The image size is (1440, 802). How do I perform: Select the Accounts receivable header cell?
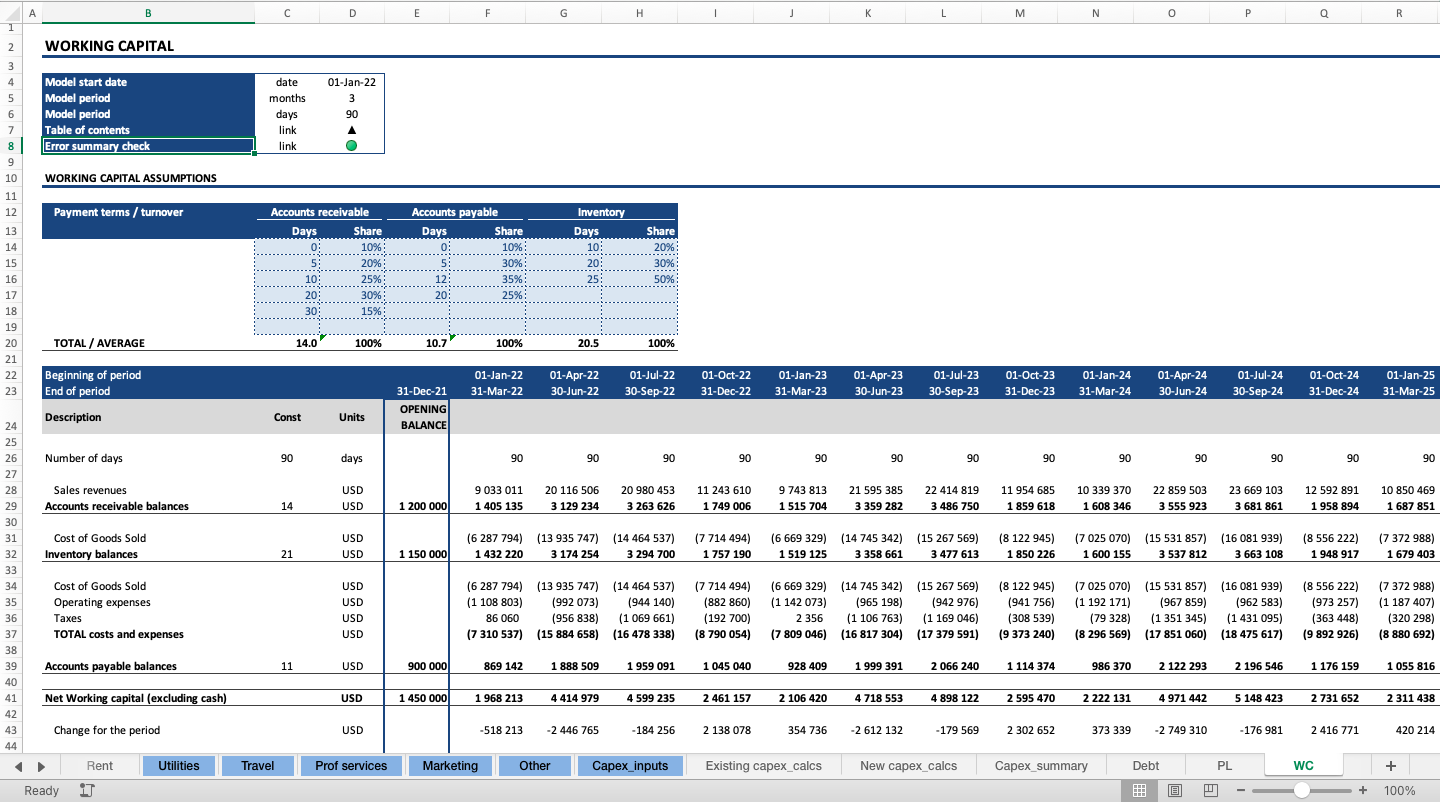click(320, 212)
